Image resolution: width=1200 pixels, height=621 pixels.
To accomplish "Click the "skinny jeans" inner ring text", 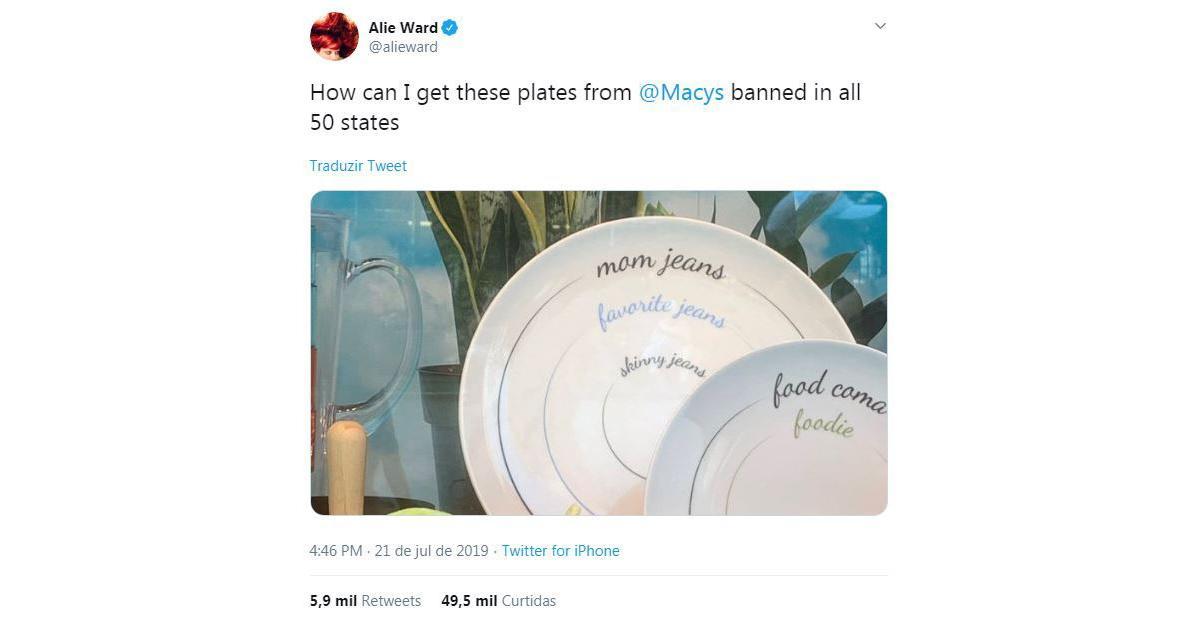I will tap(662, 365).
